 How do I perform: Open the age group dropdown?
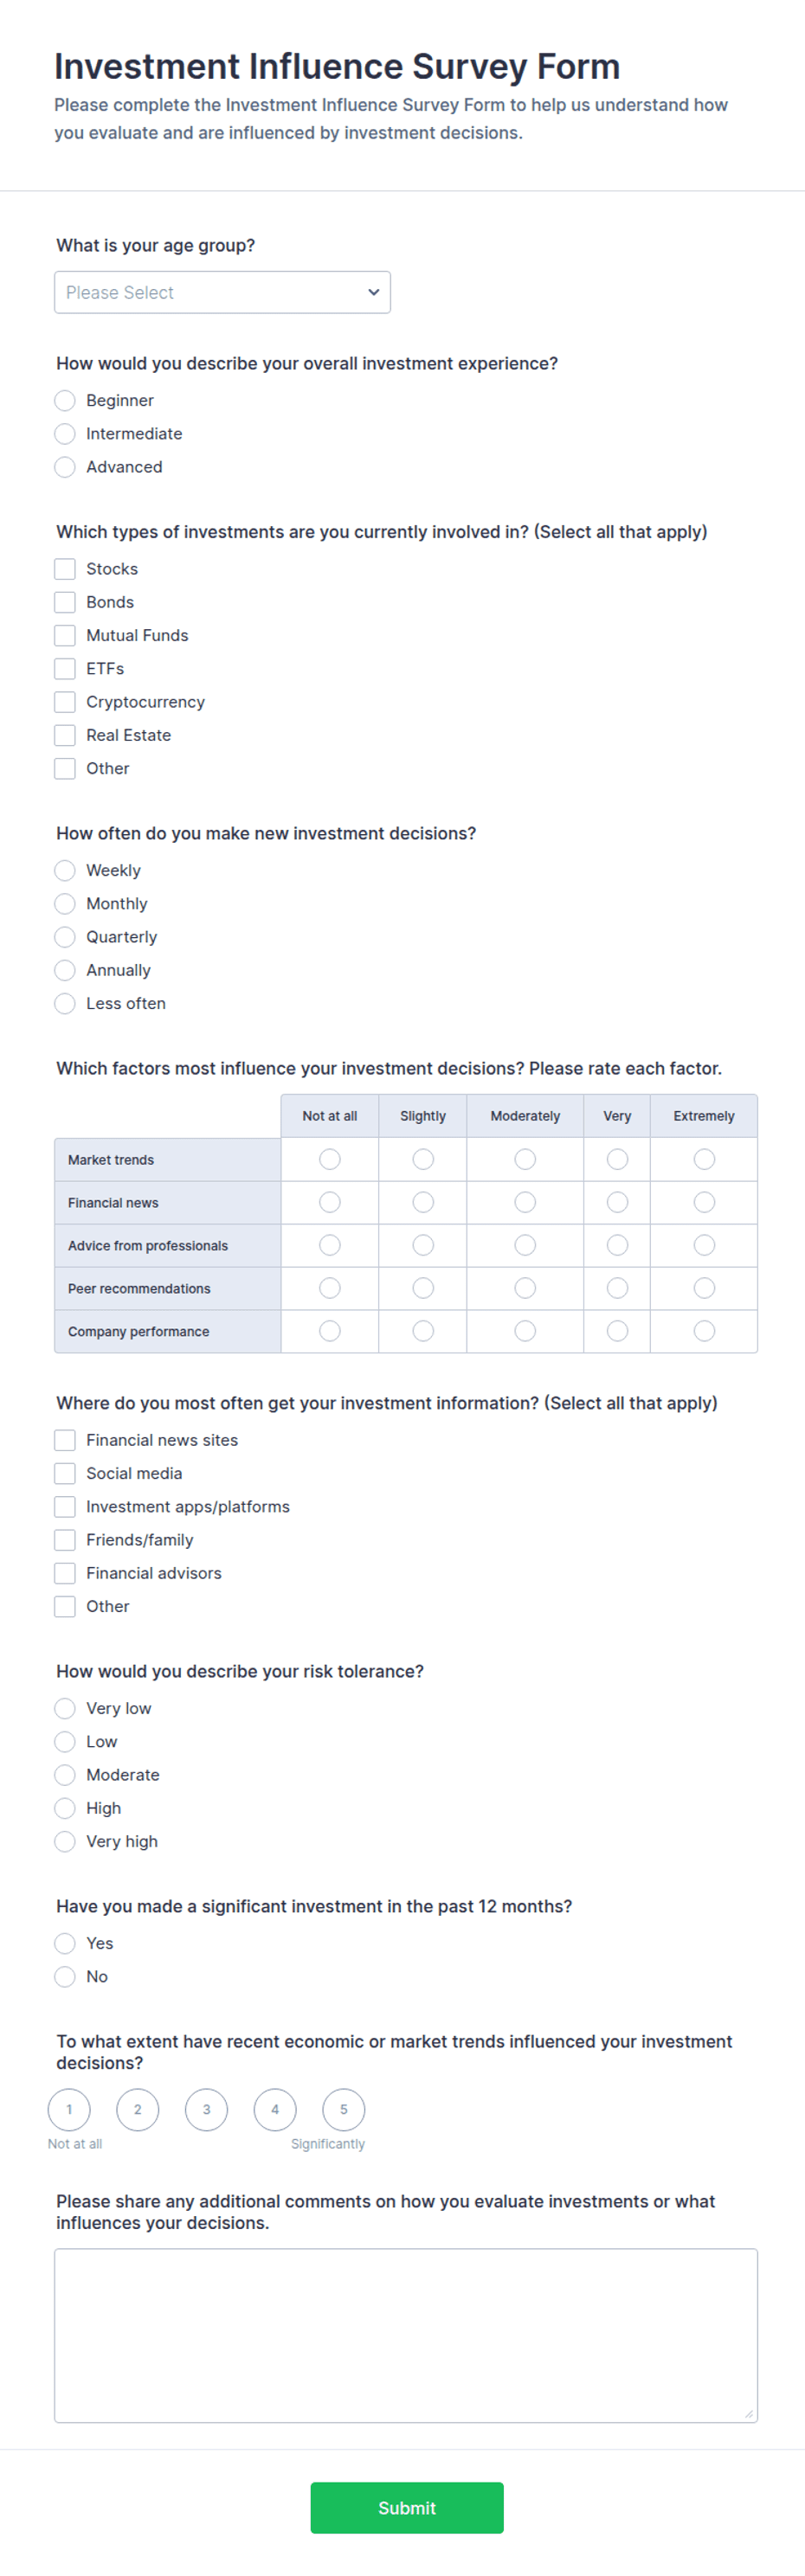222,292
